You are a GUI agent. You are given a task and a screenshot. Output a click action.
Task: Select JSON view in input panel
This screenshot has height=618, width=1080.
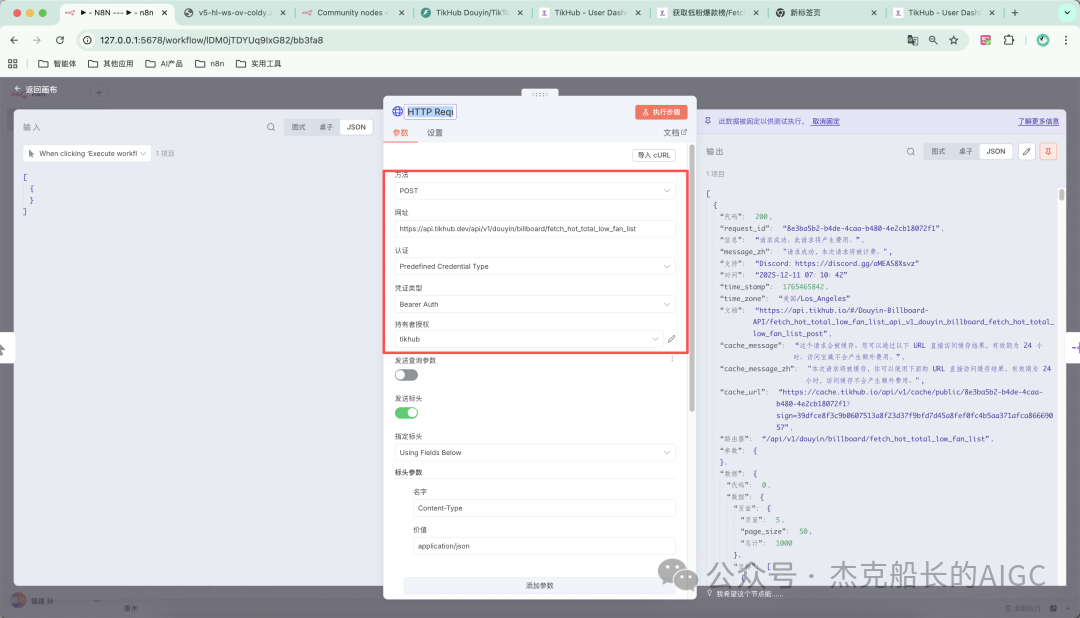[x=356, y=127]
